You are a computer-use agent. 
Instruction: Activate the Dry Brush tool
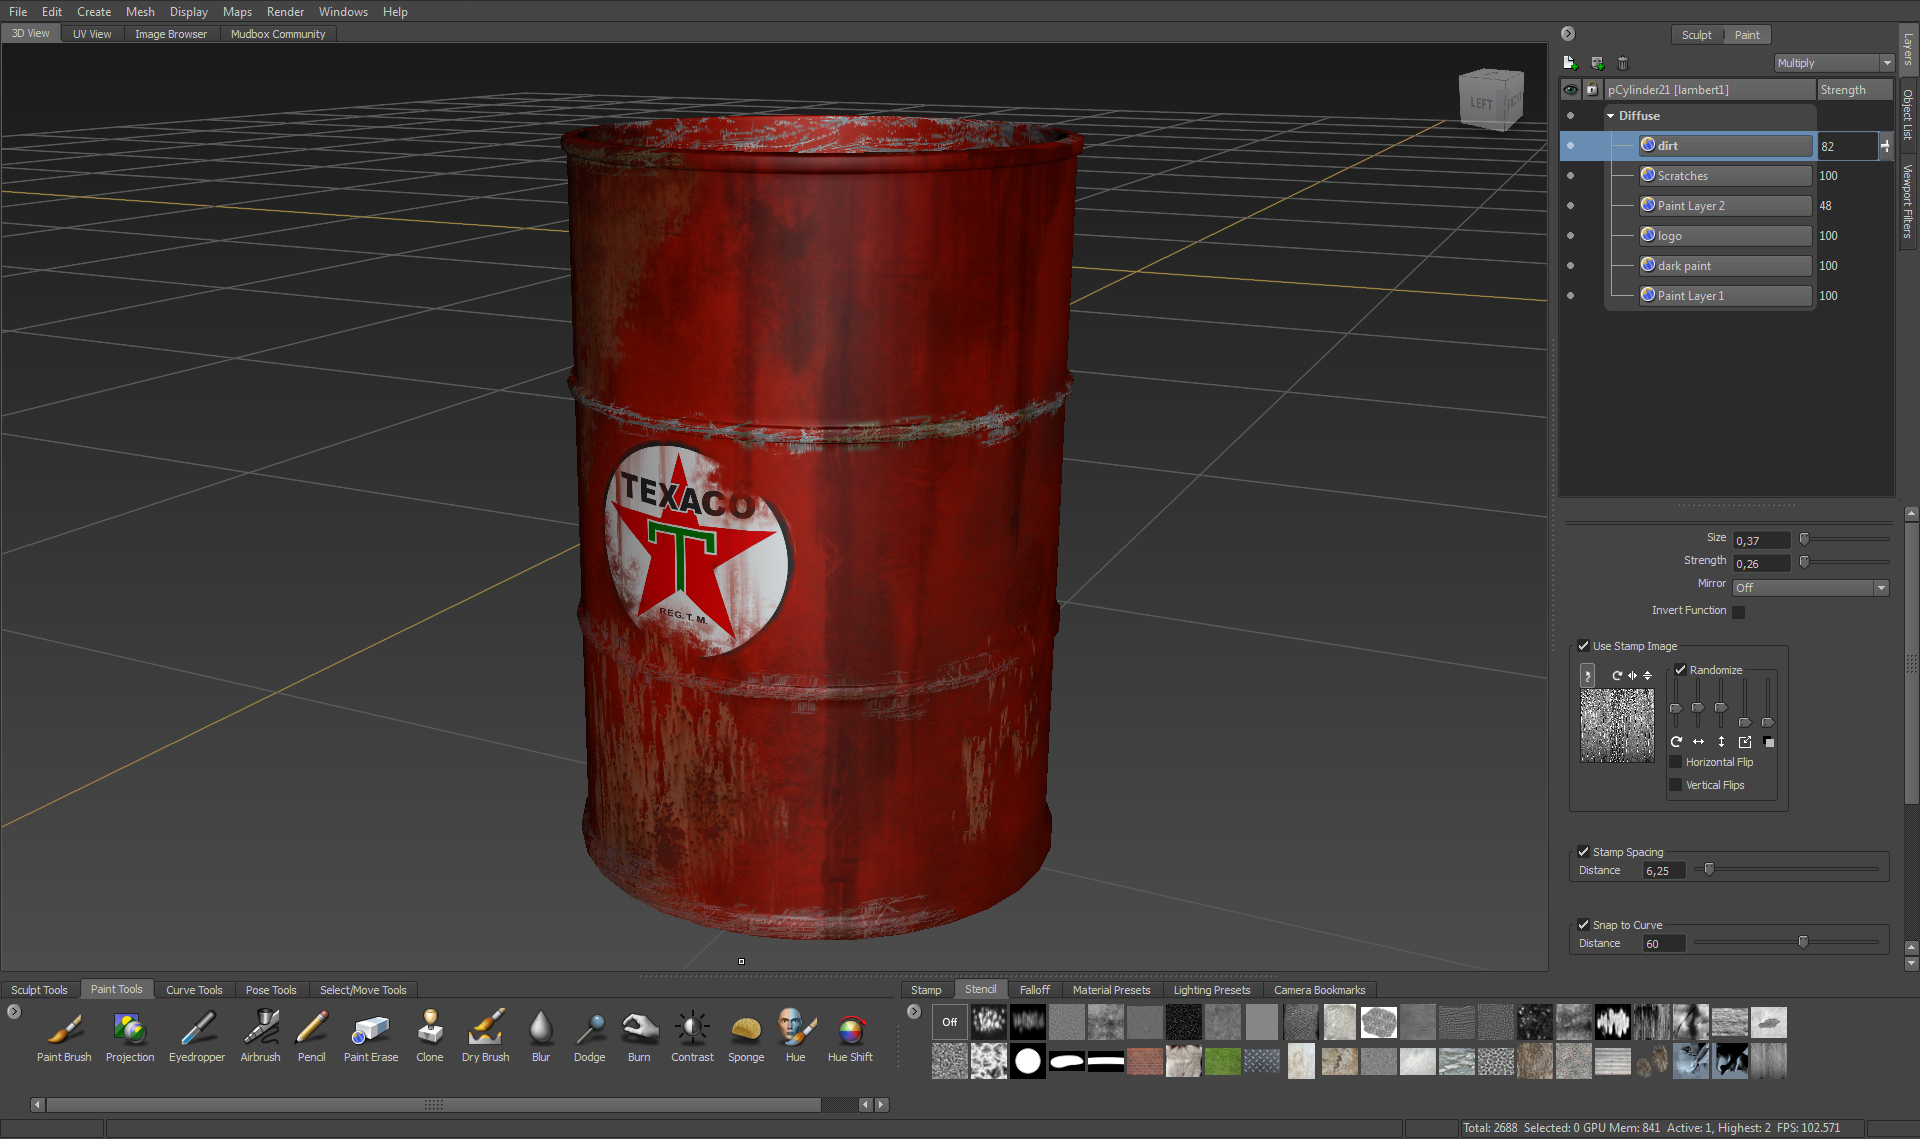pyautogui.click(x=486, y=1035)
